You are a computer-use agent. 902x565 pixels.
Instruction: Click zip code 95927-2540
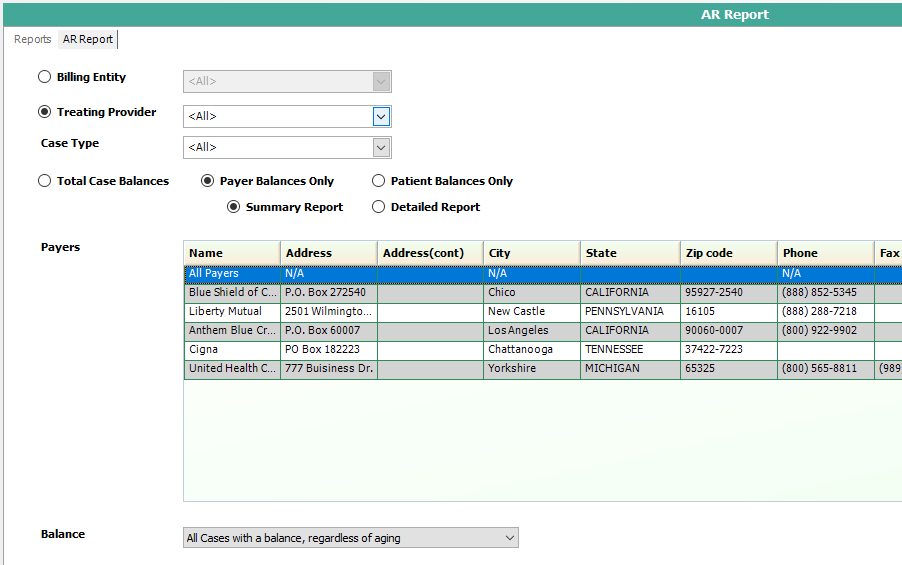coord(728,293)
